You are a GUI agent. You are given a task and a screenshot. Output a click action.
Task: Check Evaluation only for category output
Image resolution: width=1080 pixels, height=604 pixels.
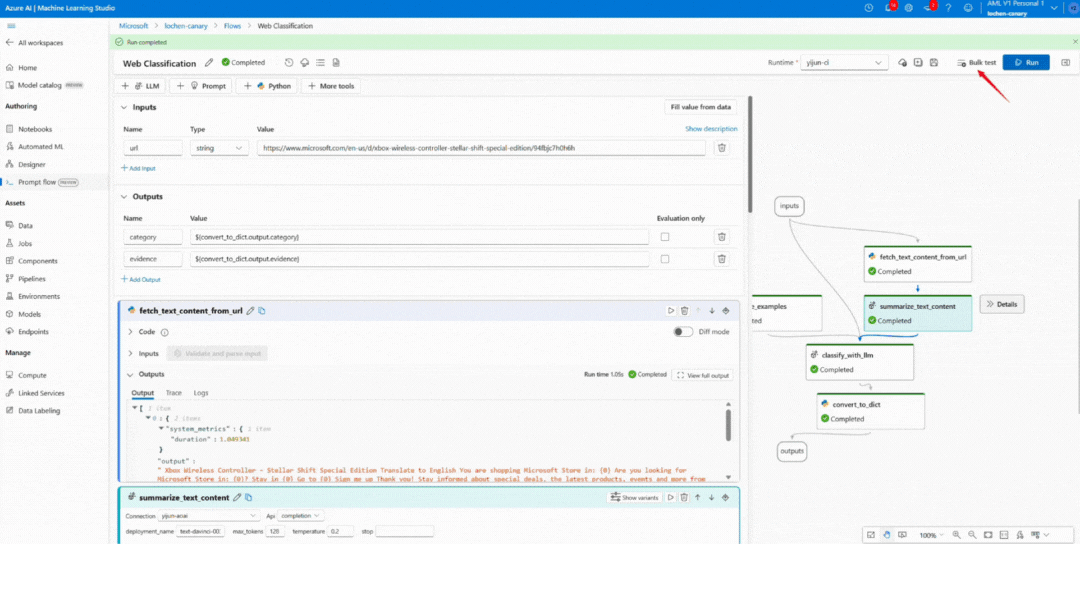pyautogui.click(x=665, y=237)
